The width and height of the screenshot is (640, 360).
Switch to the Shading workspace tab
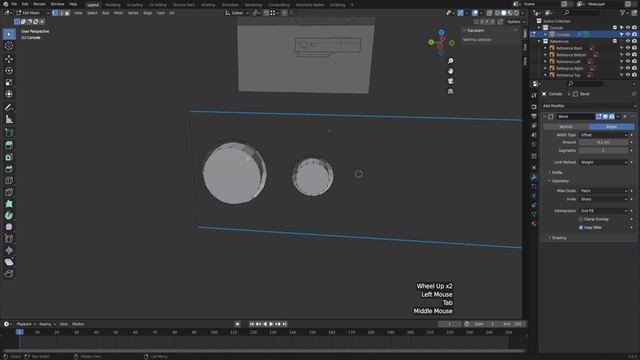click(x=208, y=5)
